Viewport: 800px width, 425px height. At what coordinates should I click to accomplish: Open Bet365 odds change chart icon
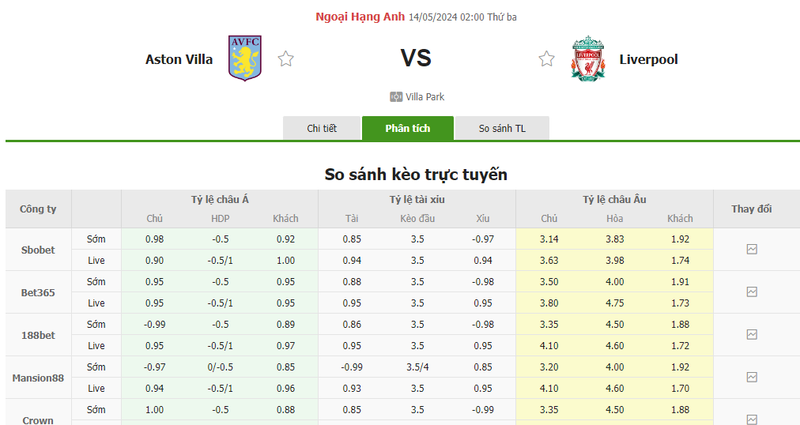[x=752, y=292]
